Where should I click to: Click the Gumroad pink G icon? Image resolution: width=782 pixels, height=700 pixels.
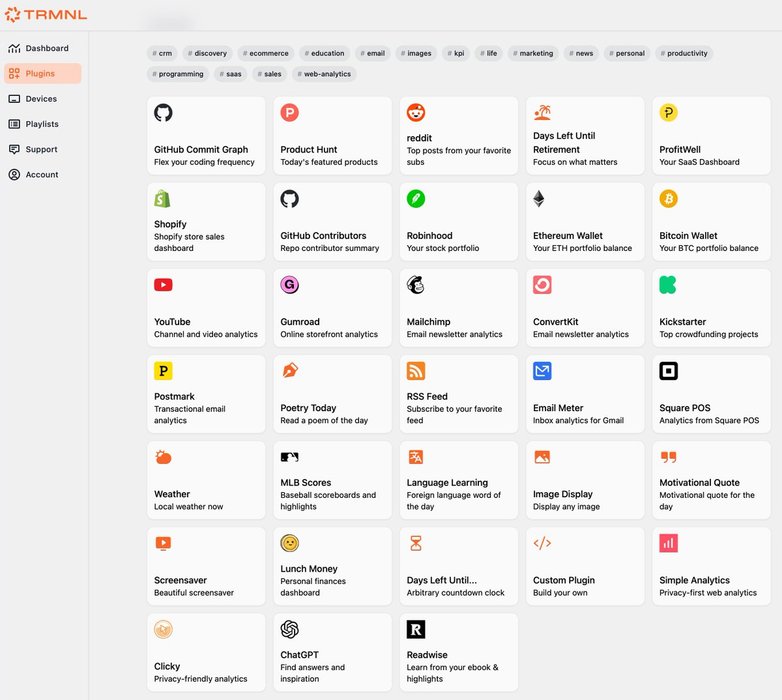pyautogui.click(x=289, y=285)
